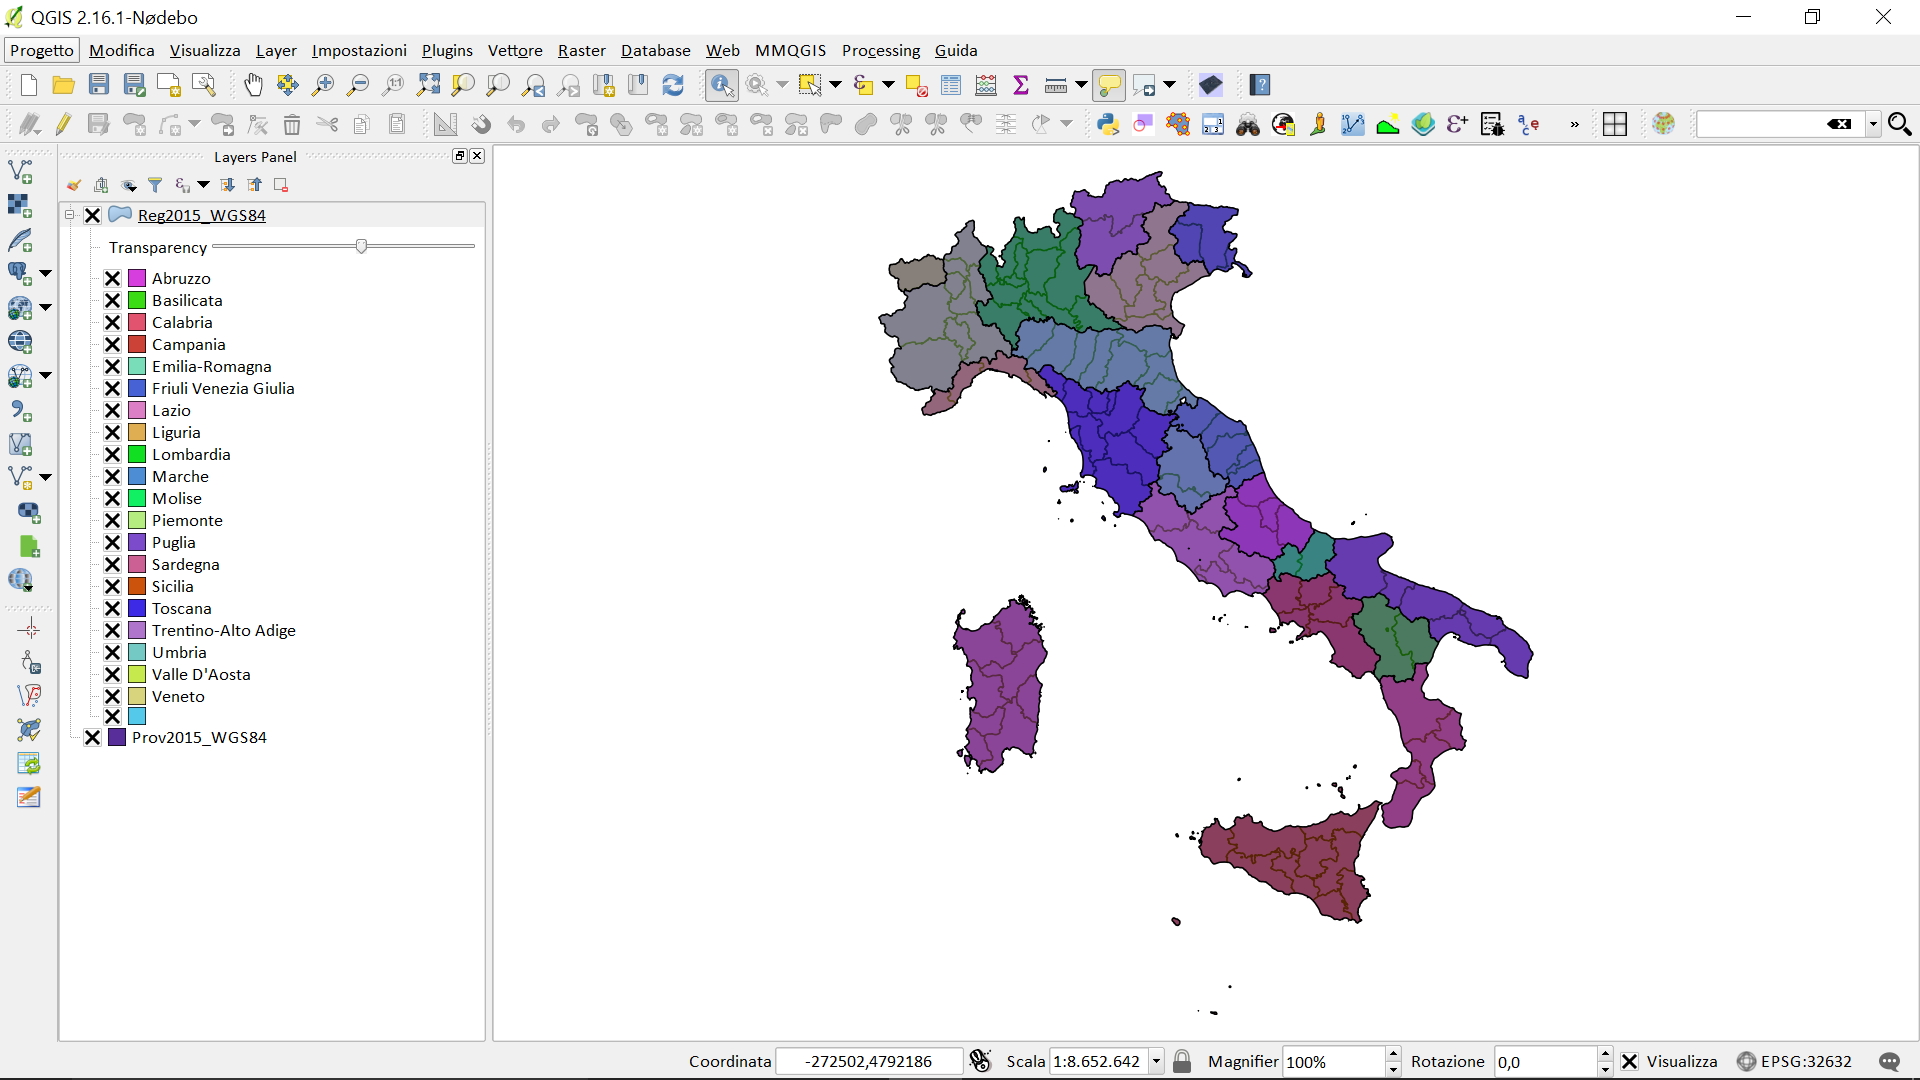The width and height of the screenshot is (1920, 1080).
Task: Uncheck the Lombardia category checkbox
Action: pos(113,455)
